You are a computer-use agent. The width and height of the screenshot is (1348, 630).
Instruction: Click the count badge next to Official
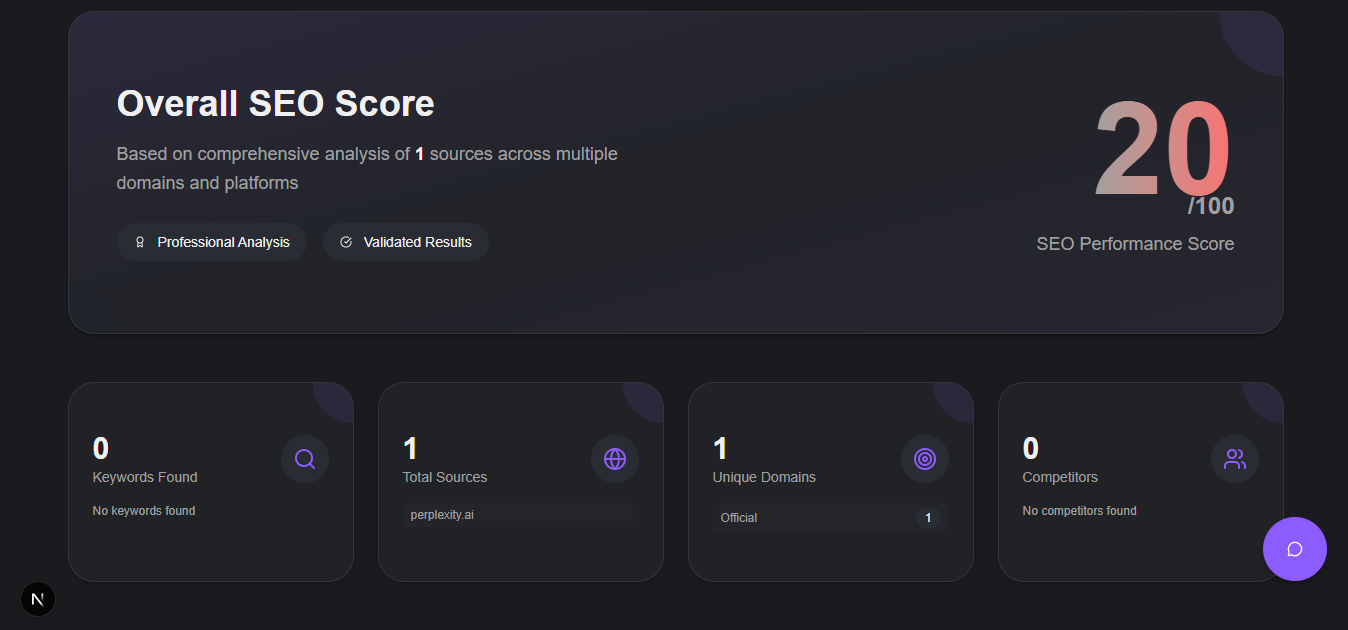pyautogui.click(x=928, y=517)
